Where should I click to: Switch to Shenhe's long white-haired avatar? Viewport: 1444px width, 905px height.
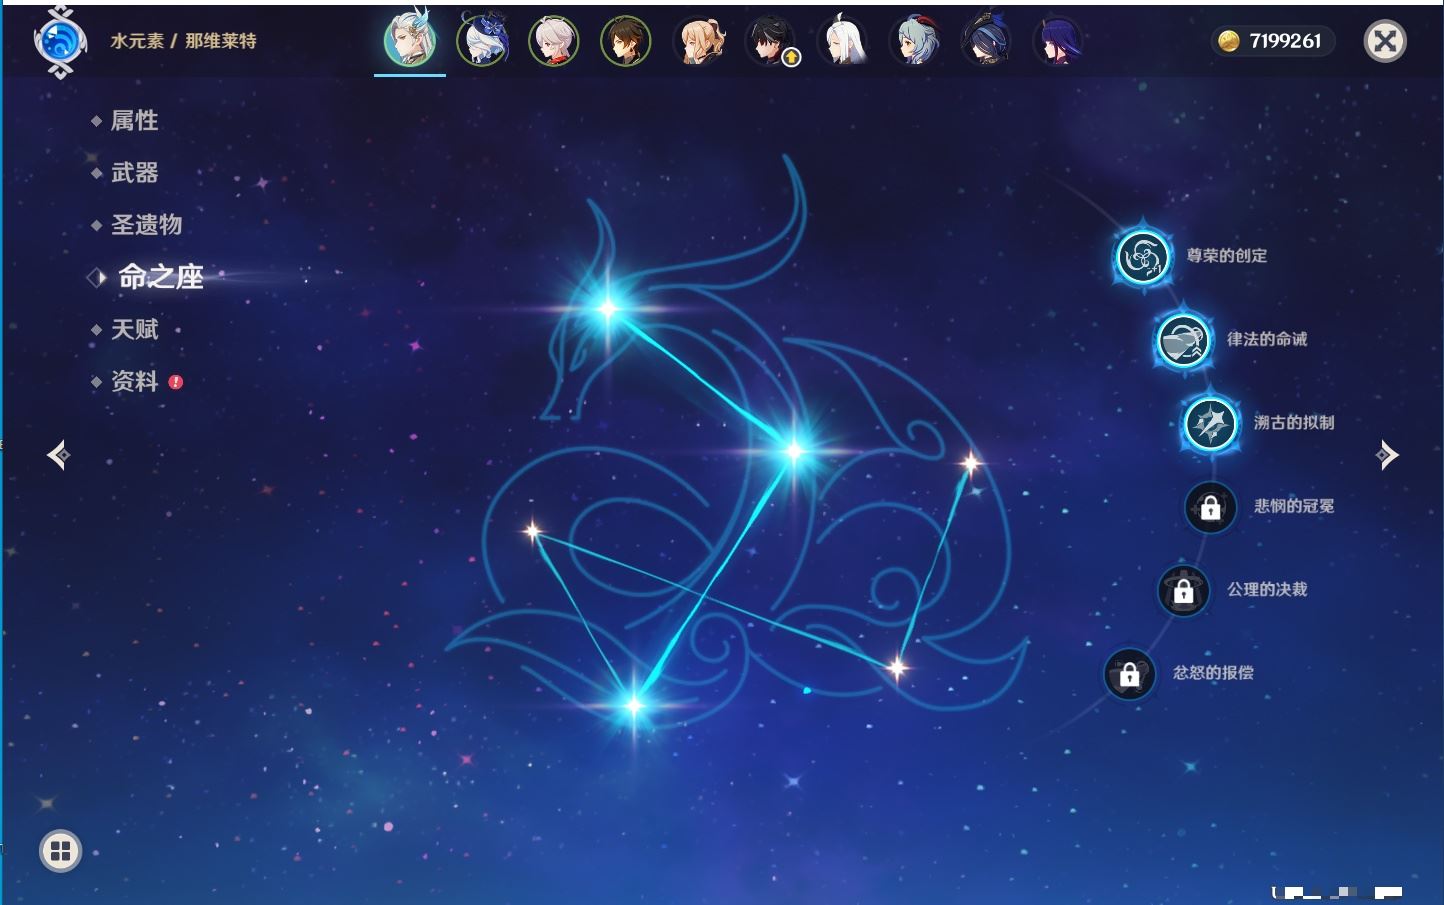(x=842, y=41)
